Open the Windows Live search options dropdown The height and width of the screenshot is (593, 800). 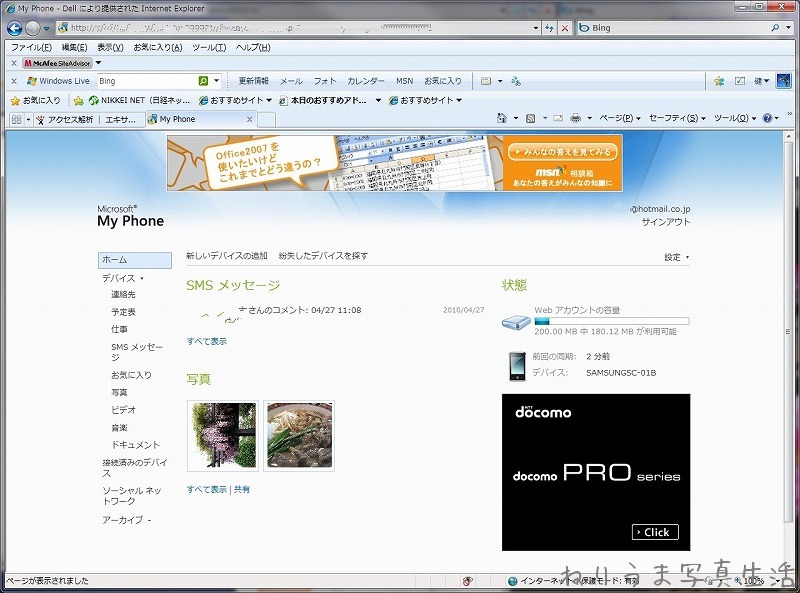[216, 81]
